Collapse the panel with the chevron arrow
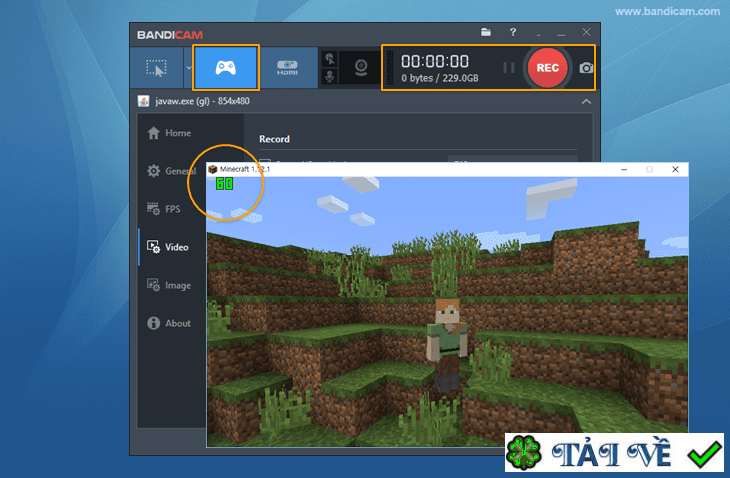 [x=586, y=101]
